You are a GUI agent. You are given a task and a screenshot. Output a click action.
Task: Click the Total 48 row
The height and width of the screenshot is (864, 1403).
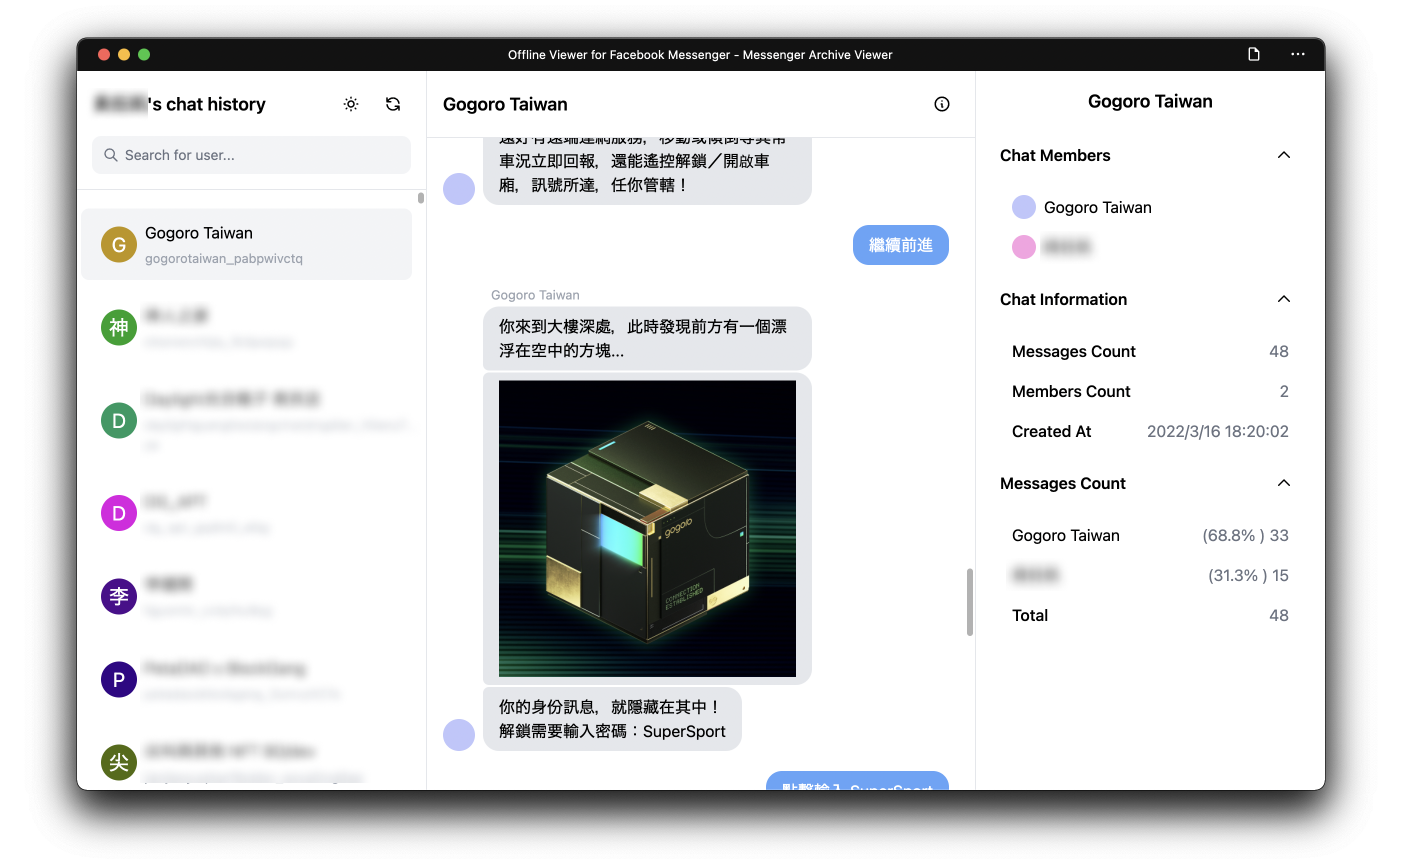(x=1150, y=615)
